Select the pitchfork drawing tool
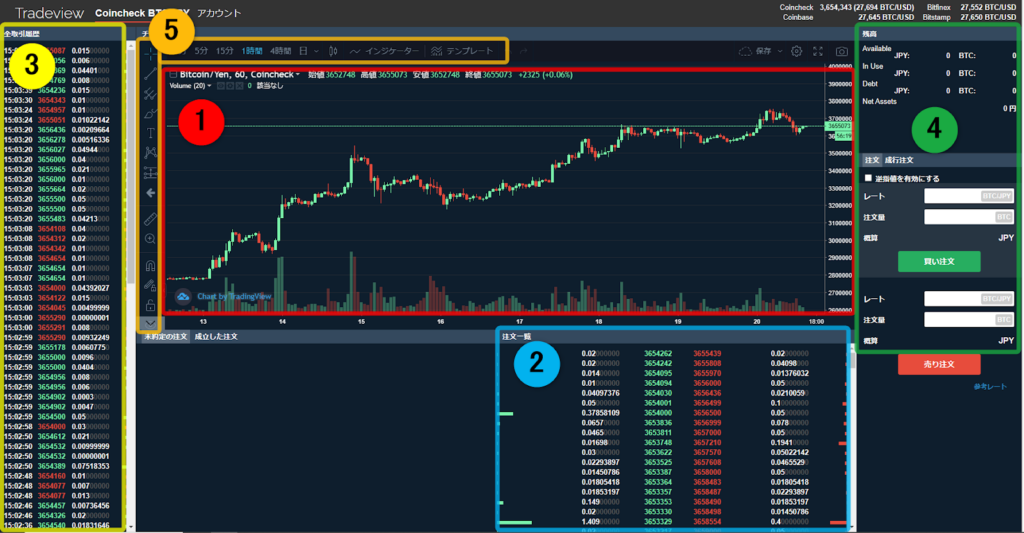1024x533 pixels. click(150, 94)
